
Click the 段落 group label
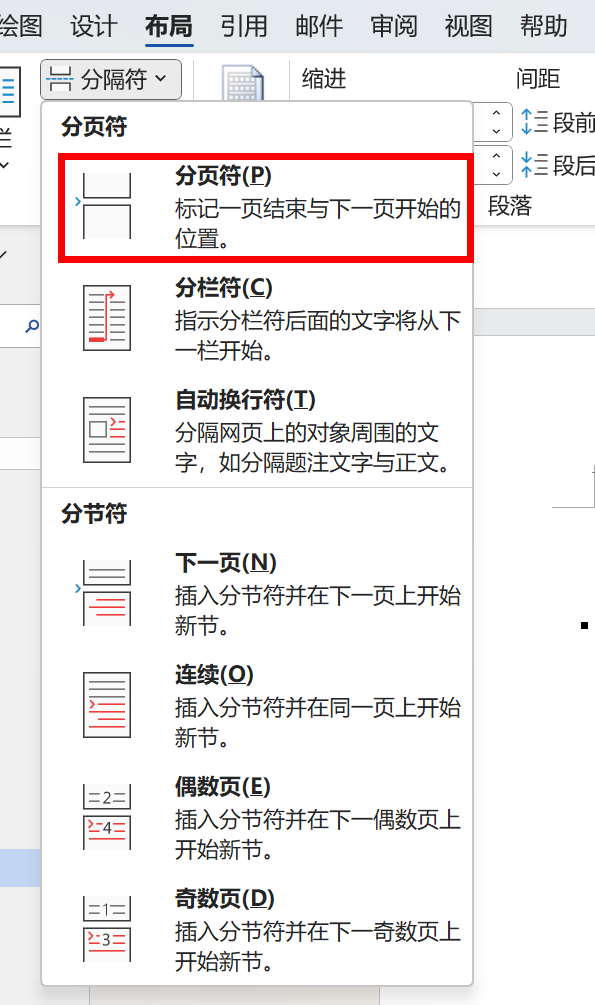point(510,206)
